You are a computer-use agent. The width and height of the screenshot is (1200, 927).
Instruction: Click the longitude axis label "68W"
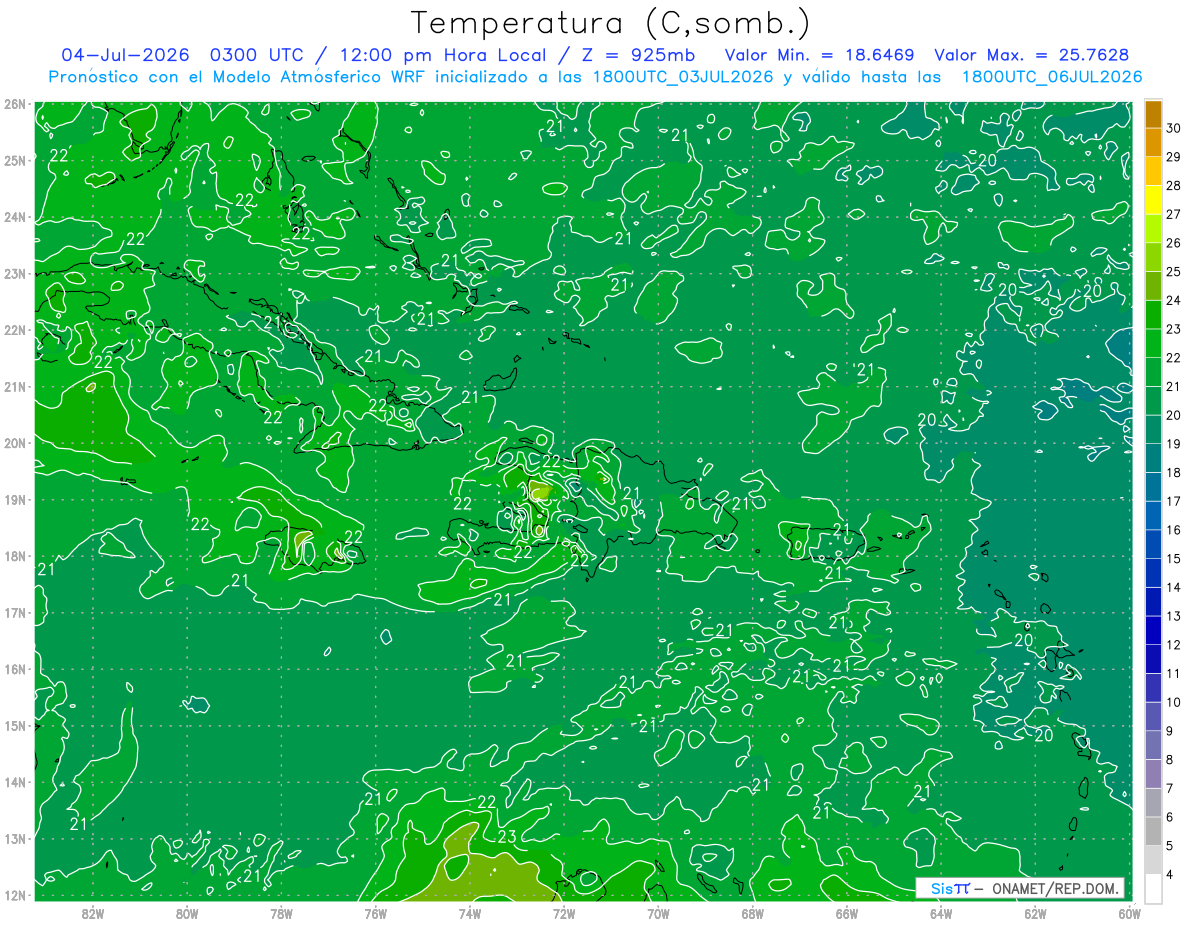752,912
